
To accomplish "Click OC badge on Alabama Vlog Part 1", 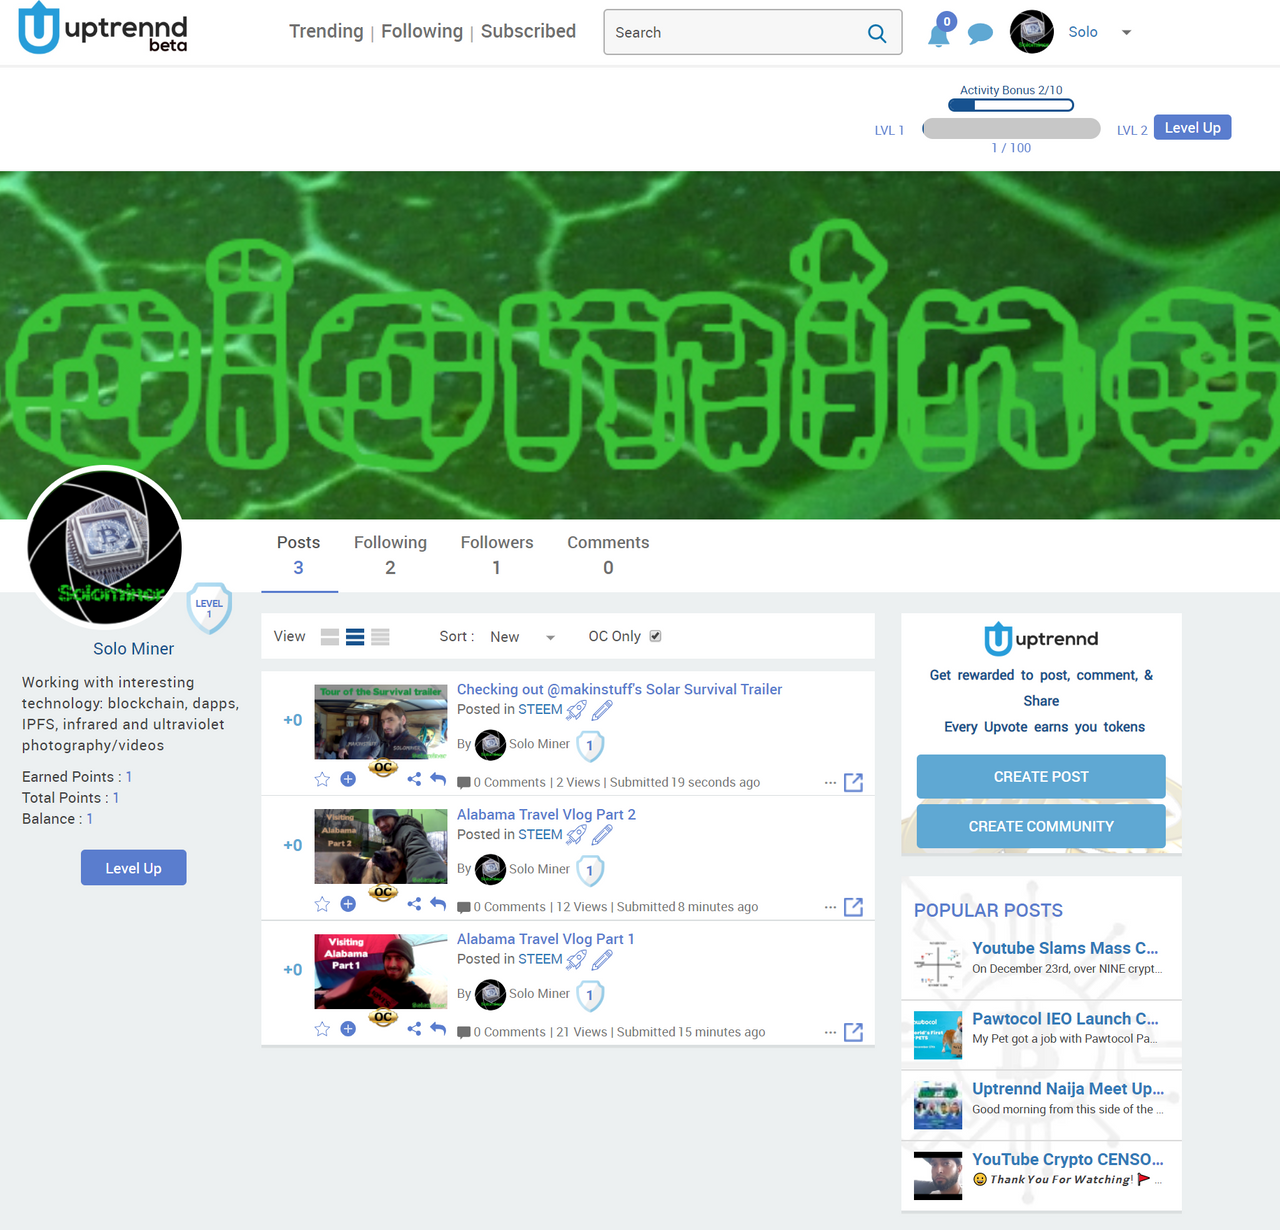I will [383, 1018].
